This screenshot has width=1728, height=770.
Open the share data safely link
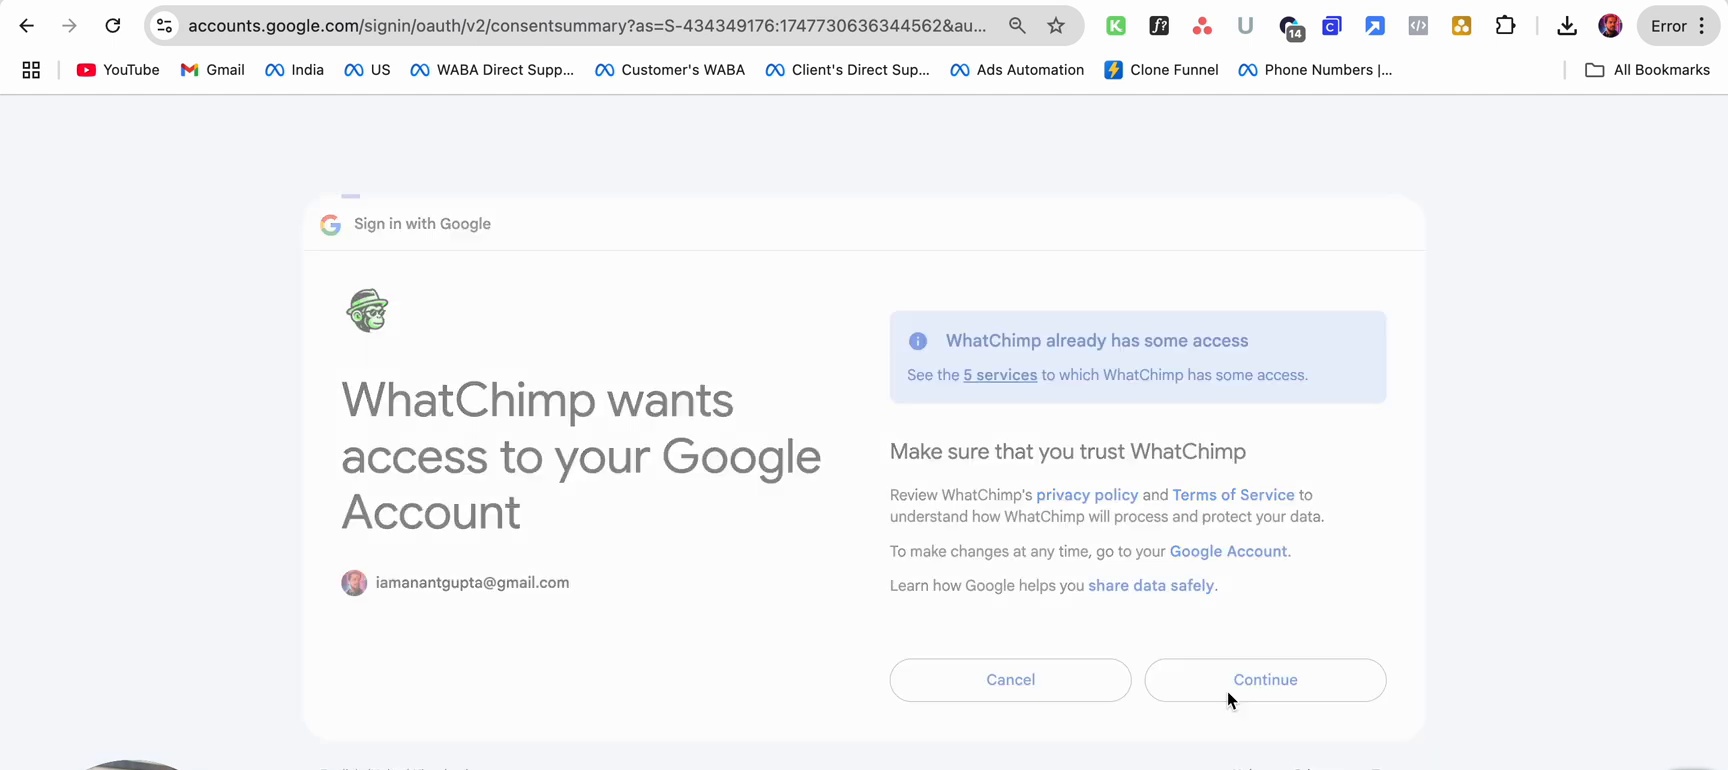click(x=1151, y=585)
